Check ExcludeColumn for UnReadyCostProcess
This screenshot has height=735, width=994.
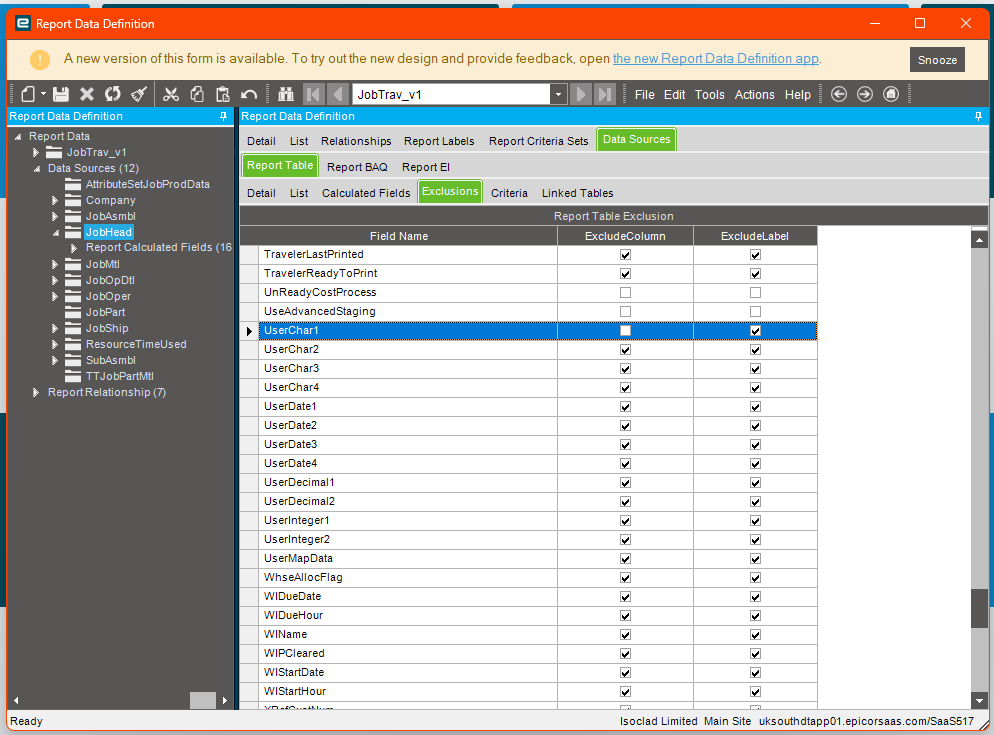pos(625,292)
